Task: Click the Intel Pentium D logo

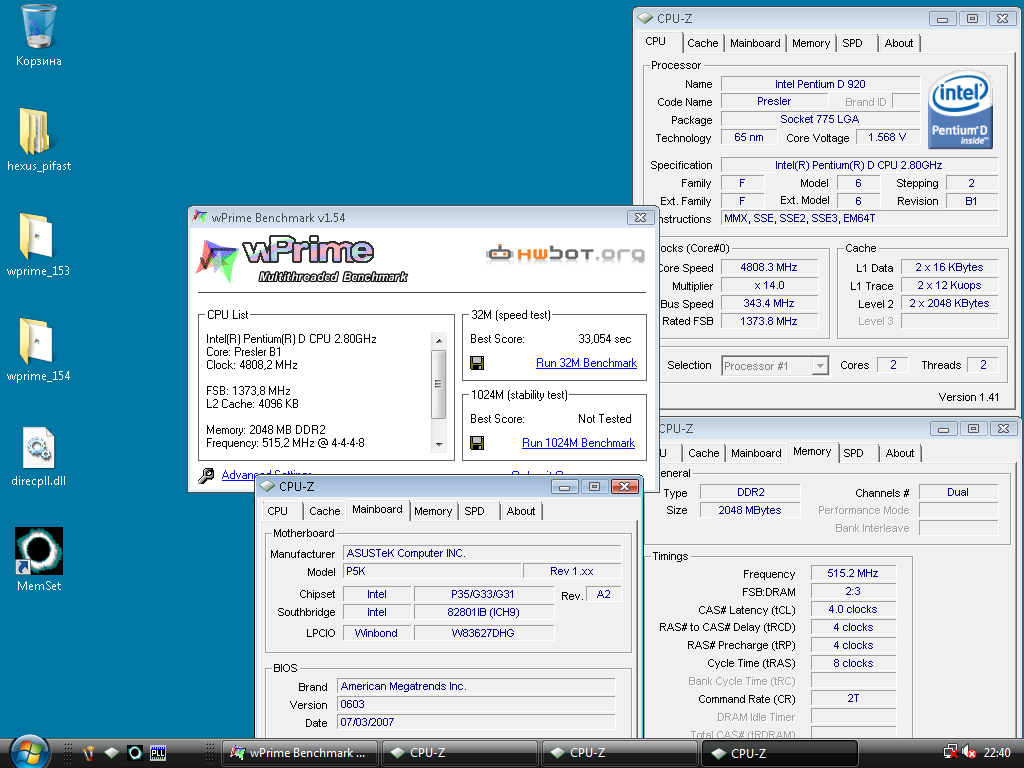Action: click(960, 109)
